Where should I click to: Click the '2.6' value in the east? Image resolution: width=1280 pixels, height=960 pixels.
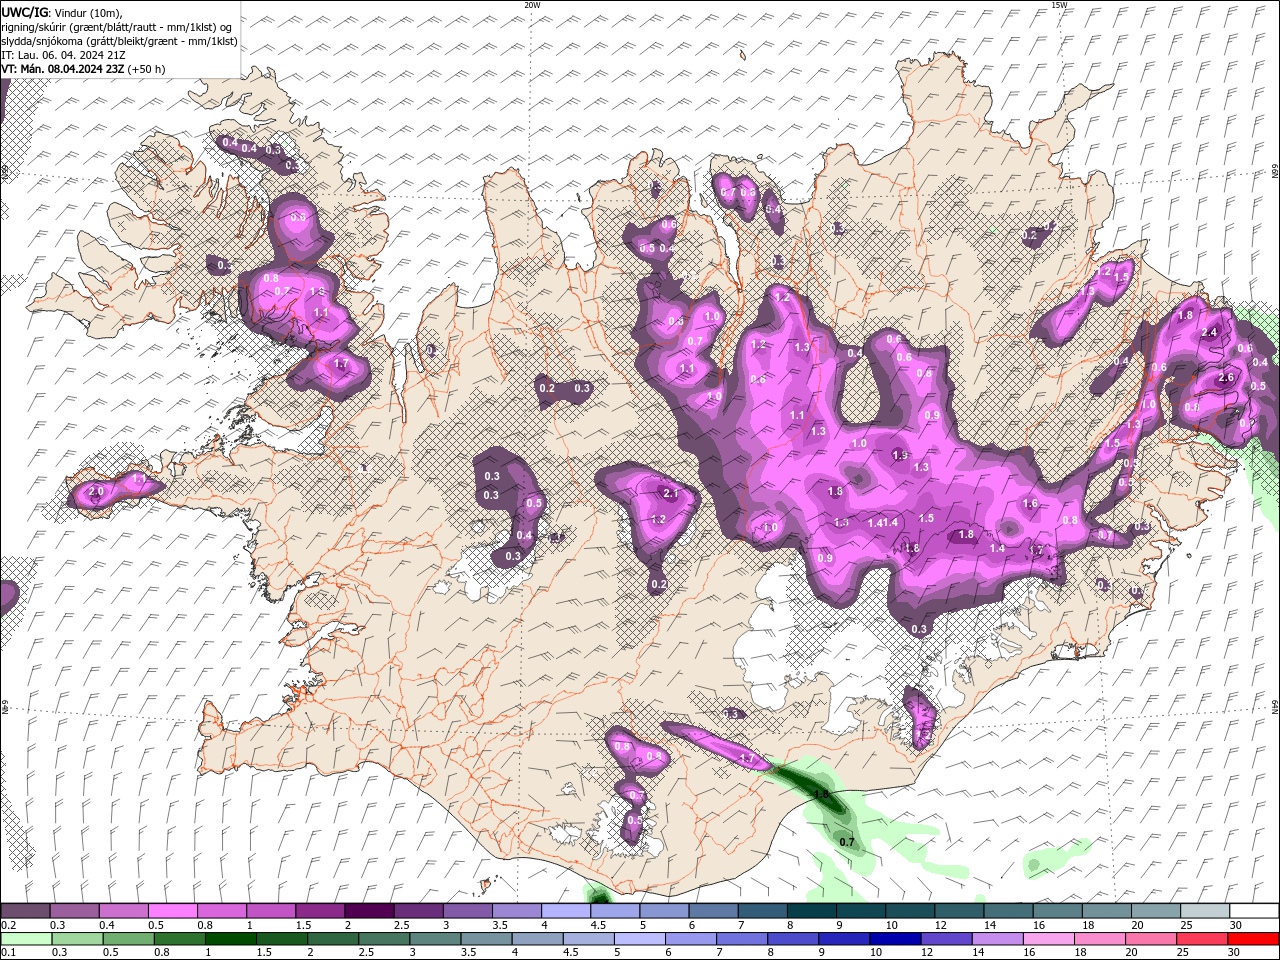(x=1227, y=378)
